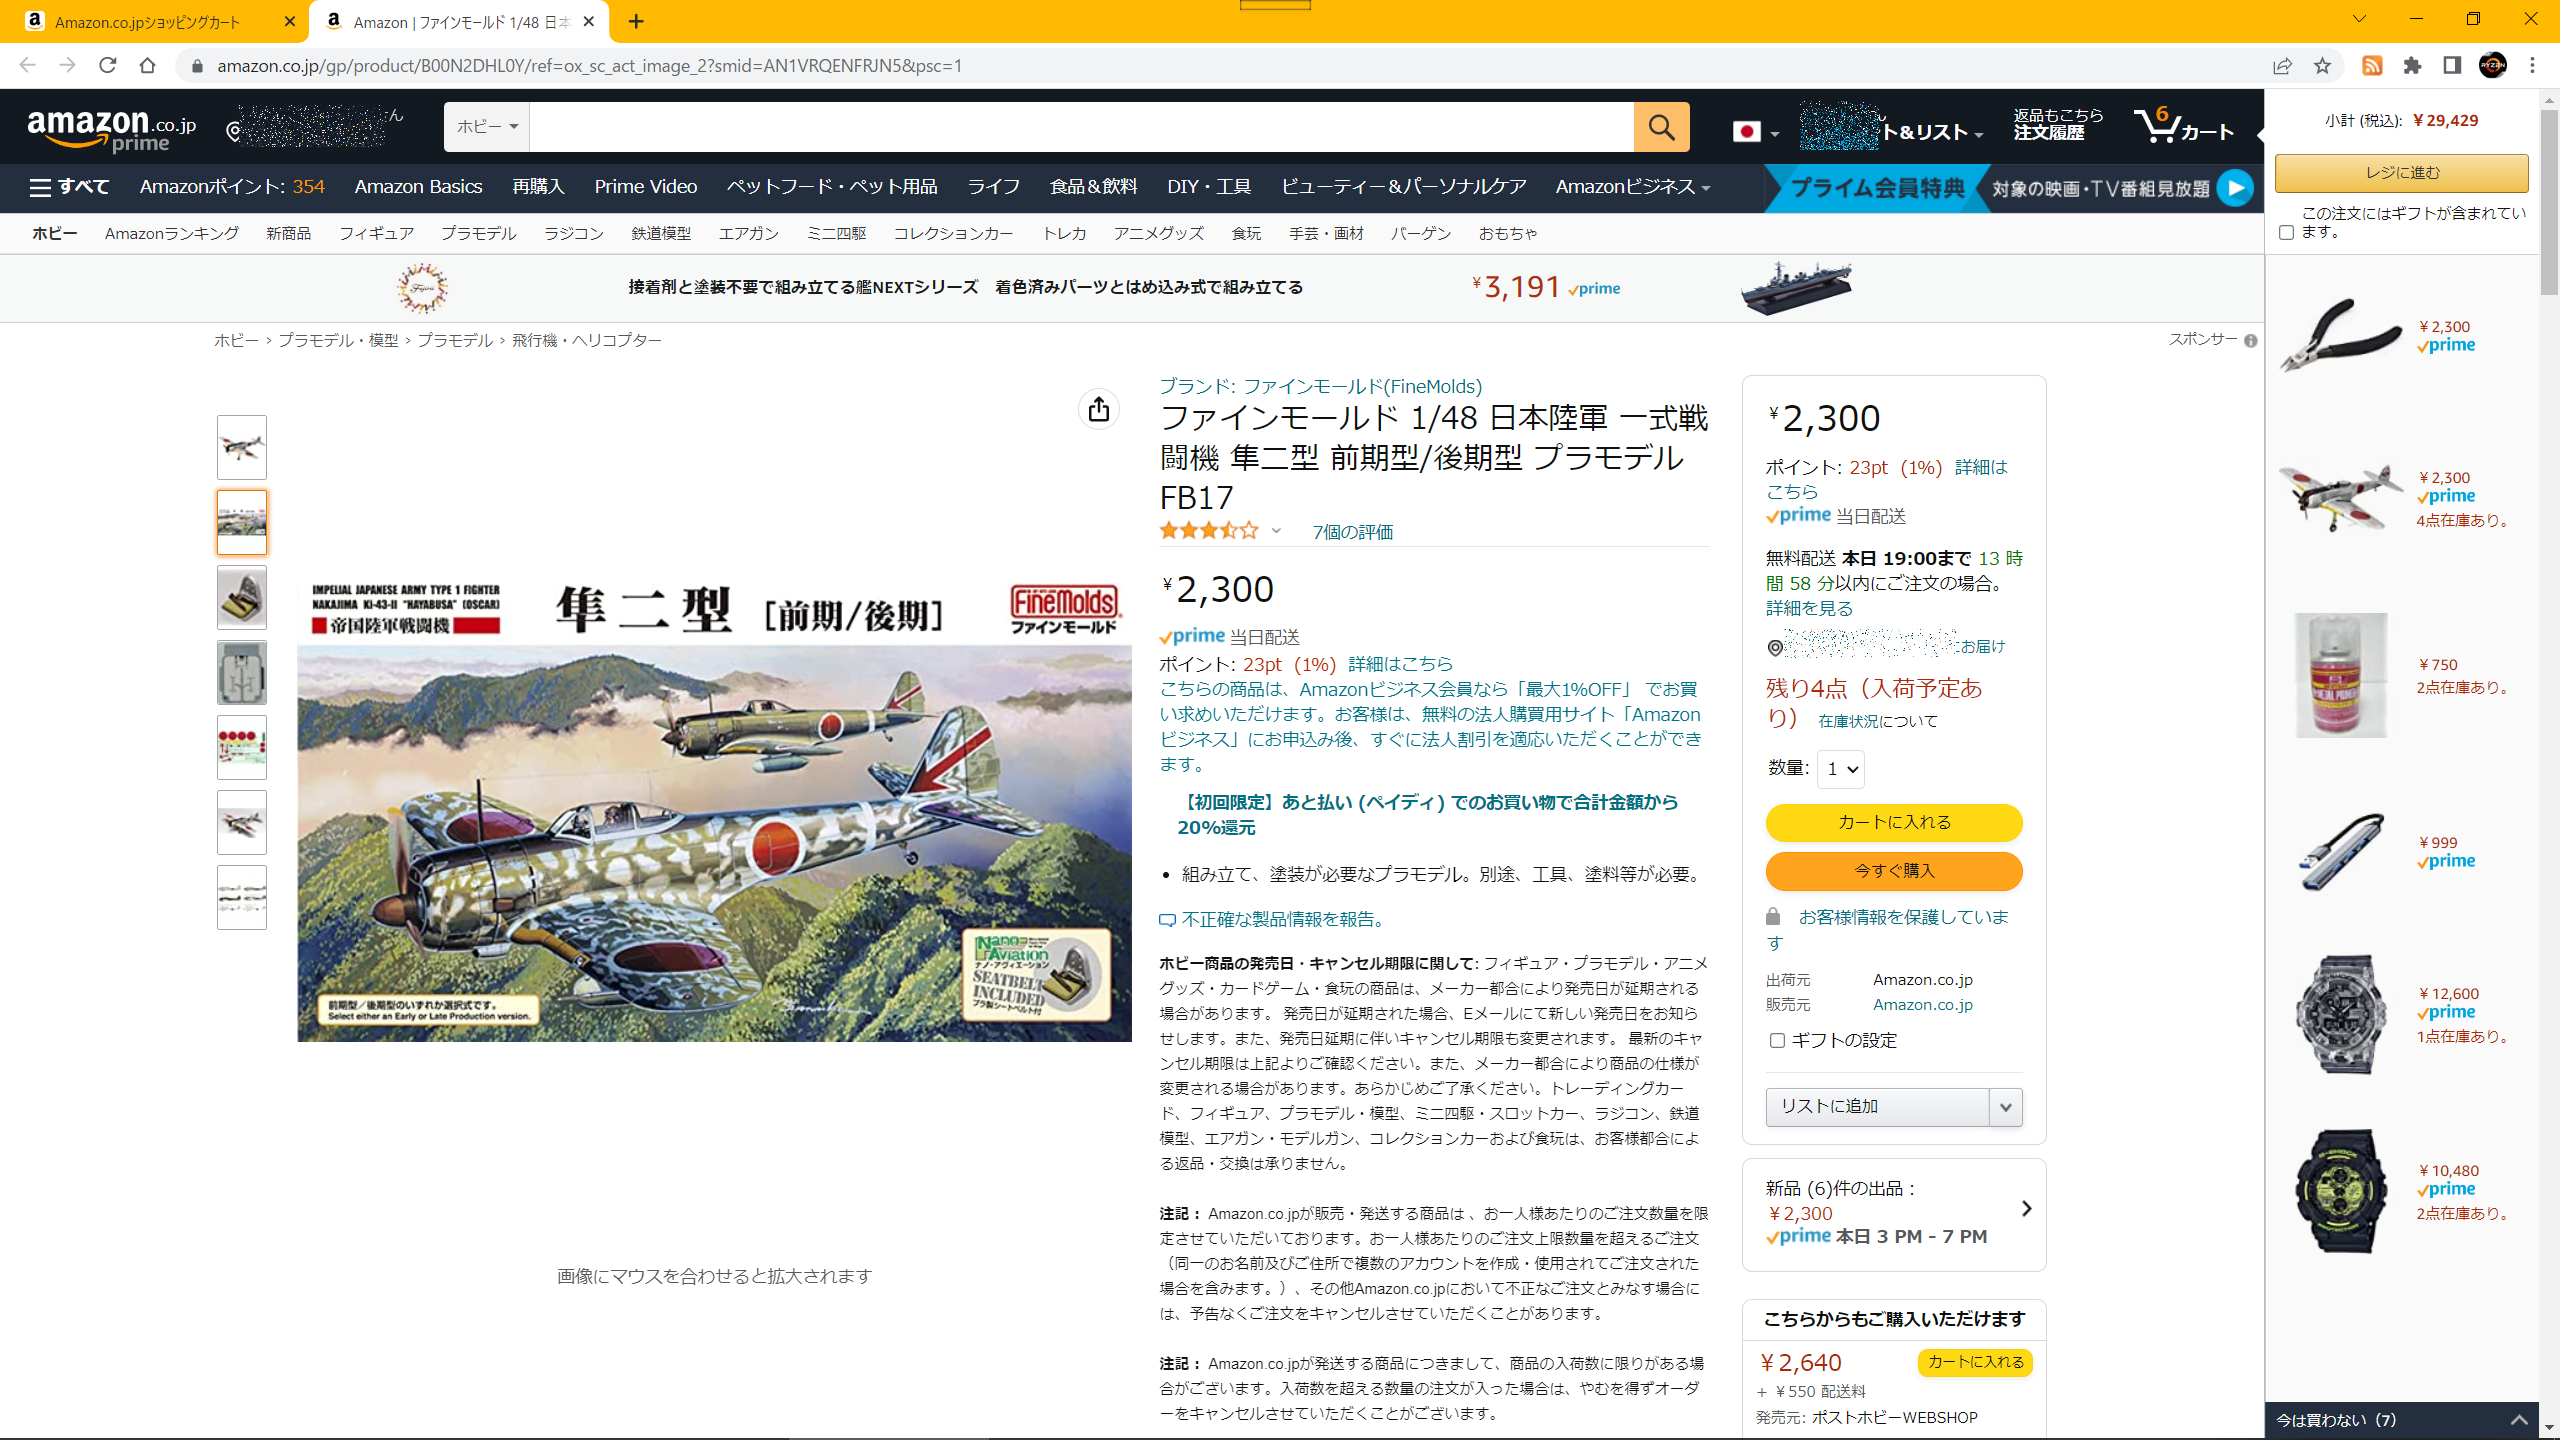Open the Japan flag language dropdown

1755,132
